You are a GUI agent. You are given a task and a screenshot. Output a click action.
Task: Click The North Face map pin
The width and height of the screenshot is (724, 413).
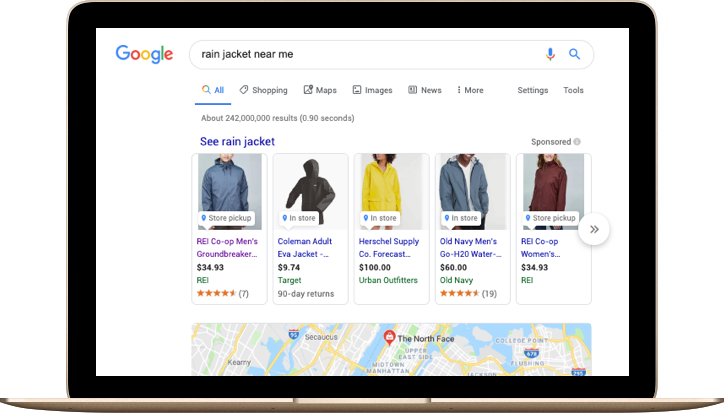[389, 337]
